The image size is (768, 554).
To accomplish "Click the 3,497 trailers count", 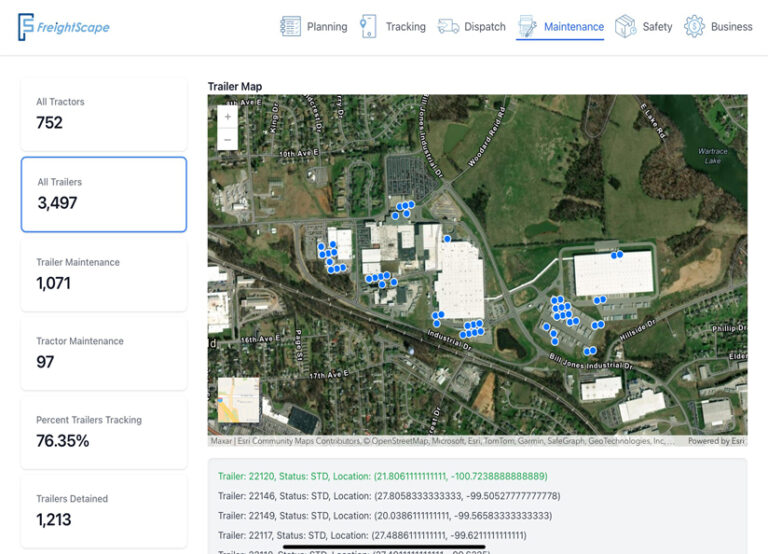I will point(57,203).
